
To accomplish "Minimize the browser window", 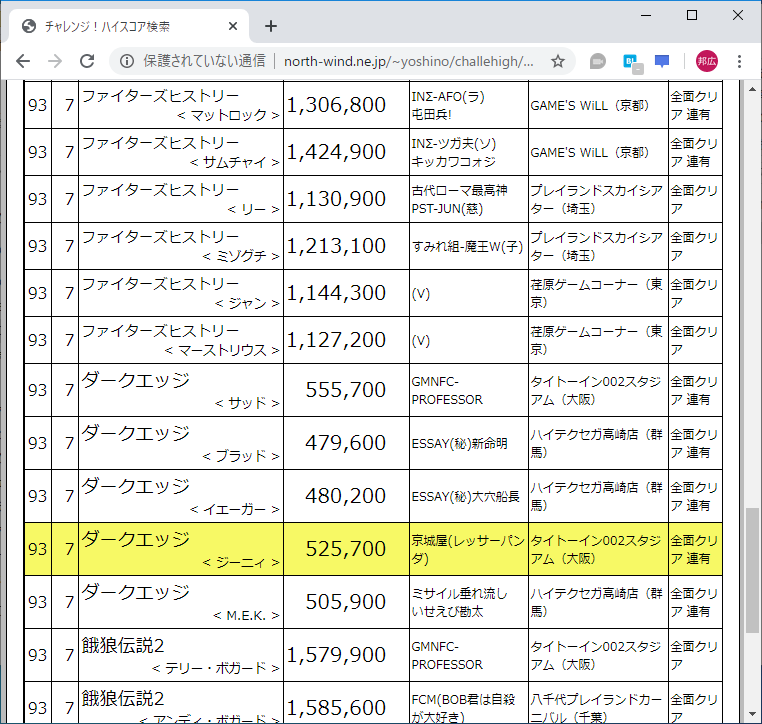I will point(646,16).
